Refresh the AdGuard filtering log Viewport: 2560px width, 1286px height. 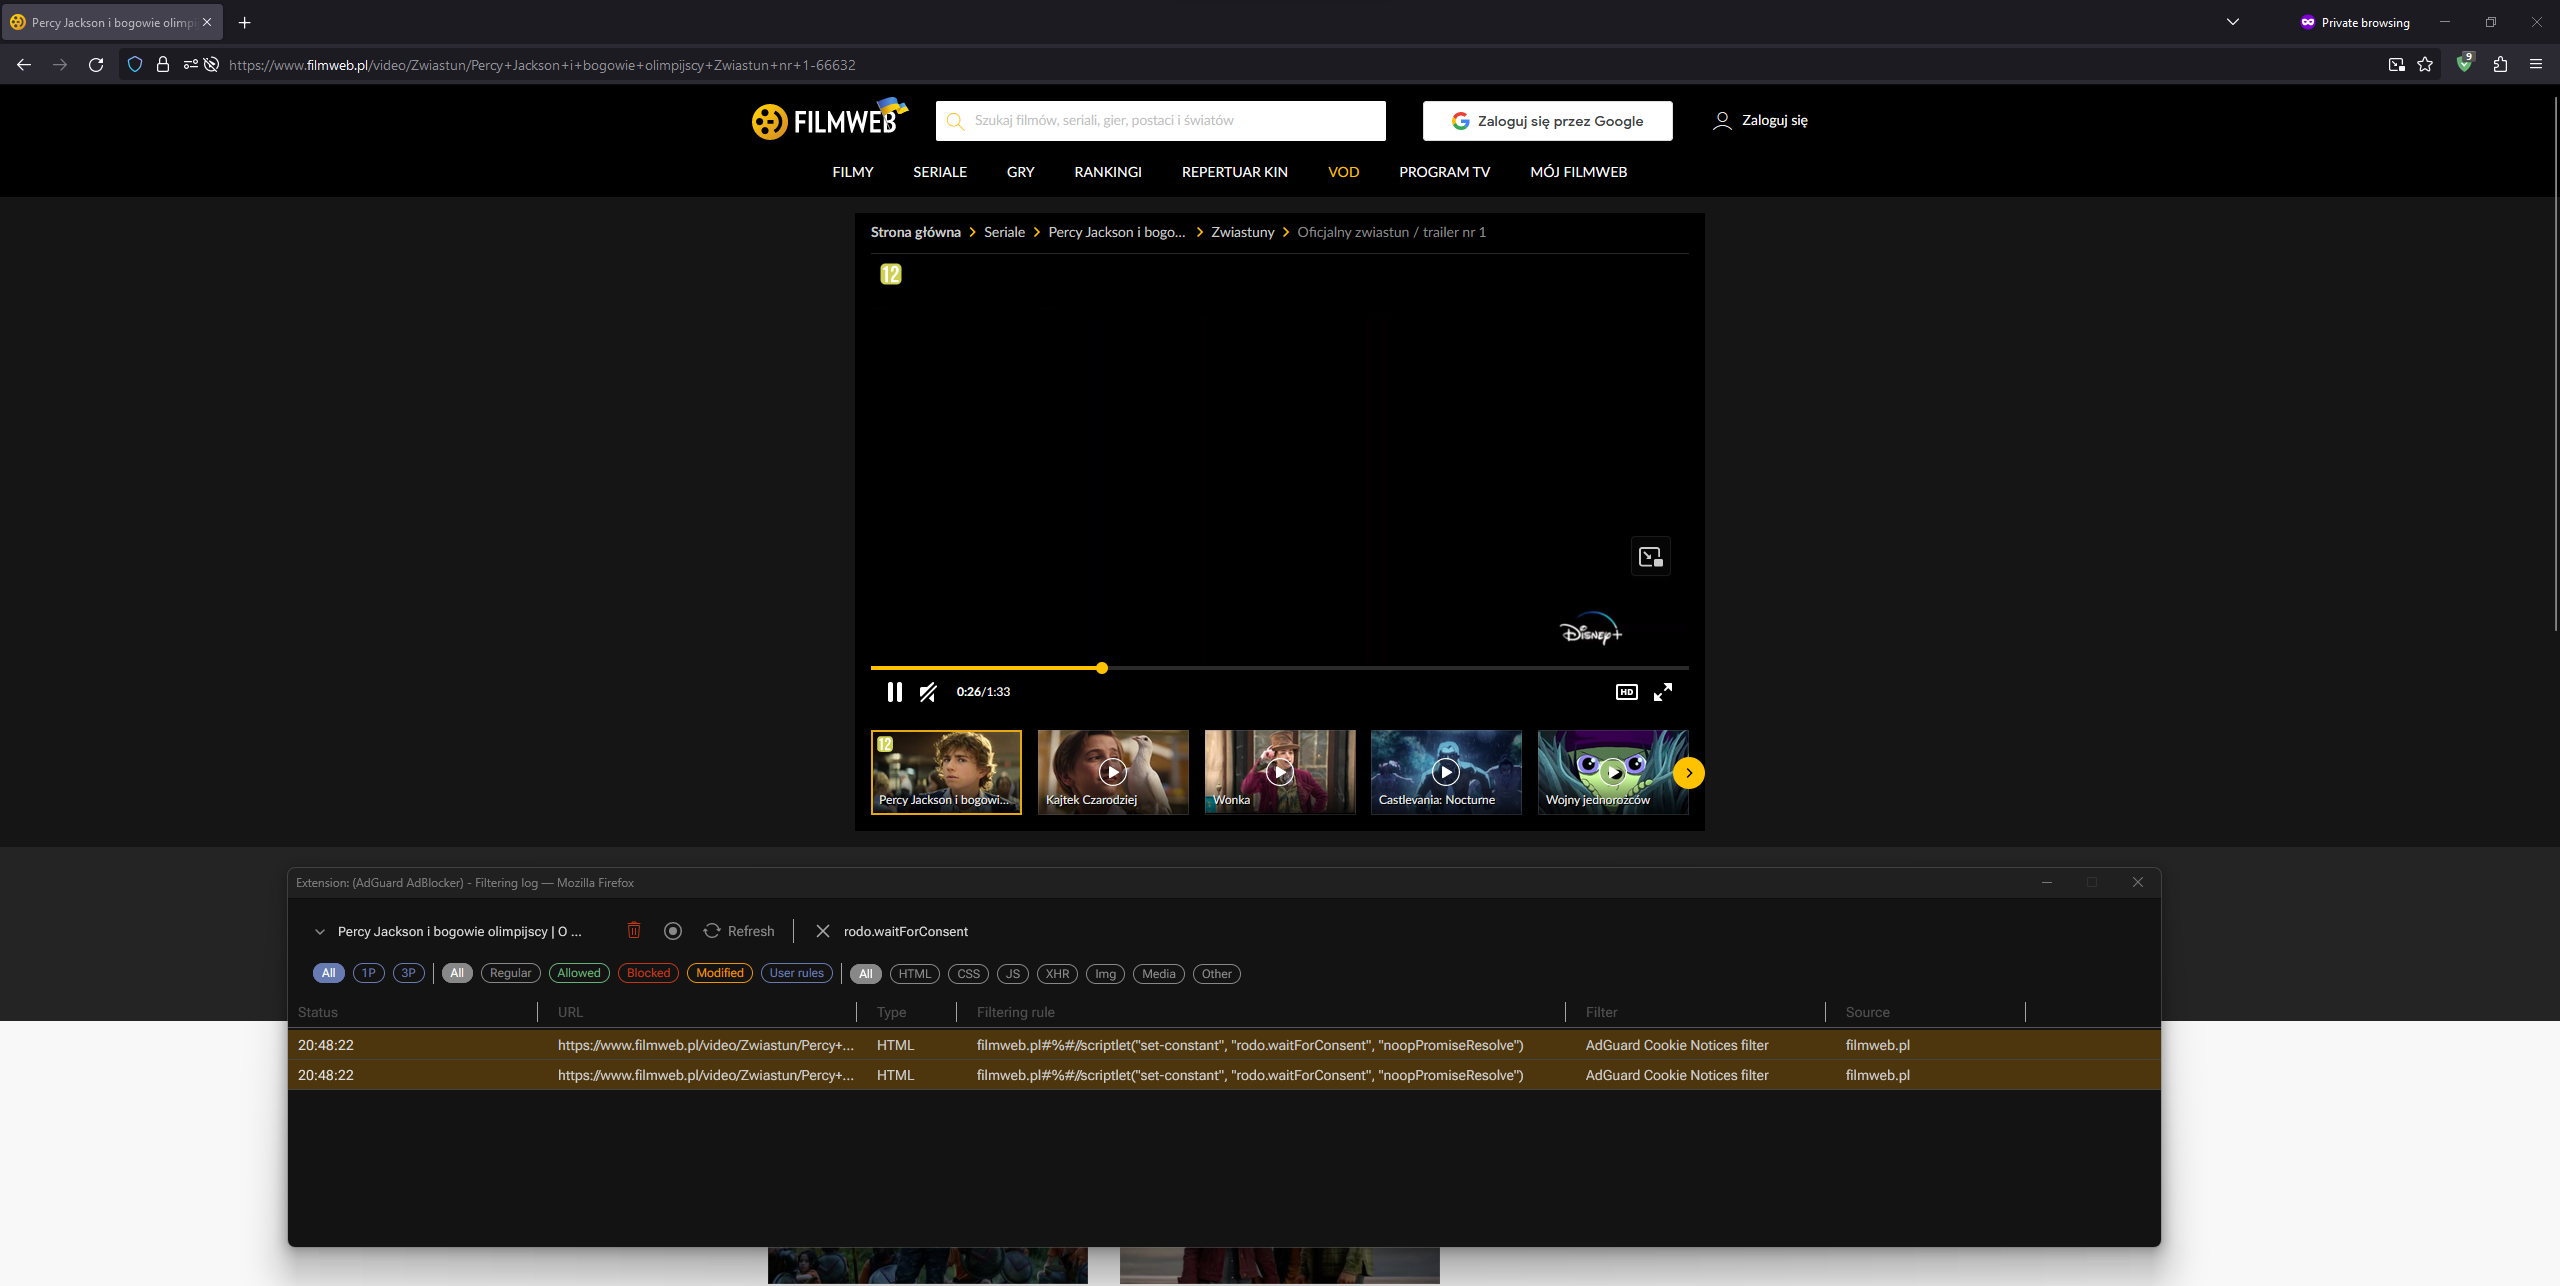coord(739,930)
